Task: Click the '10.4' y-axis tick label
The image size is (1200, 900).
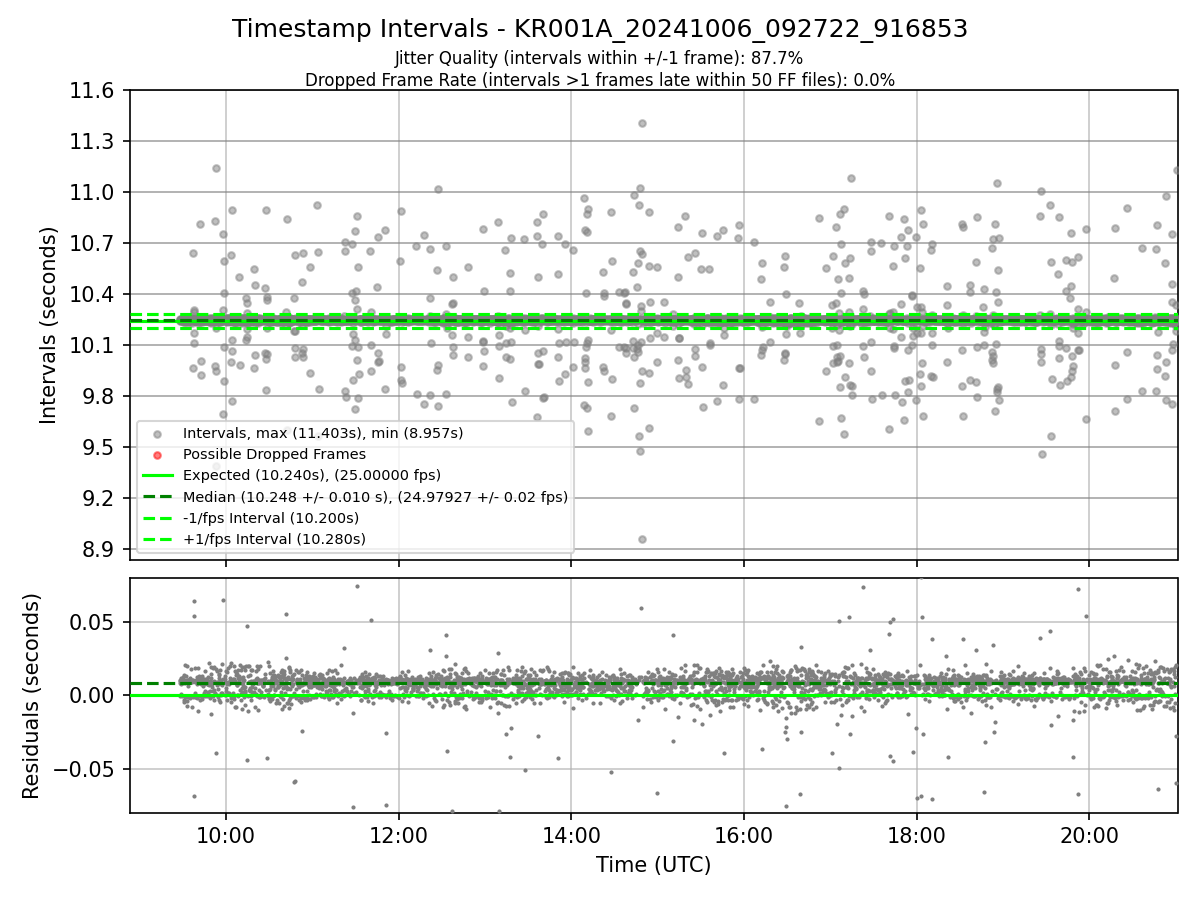Action: click(94, 295)
